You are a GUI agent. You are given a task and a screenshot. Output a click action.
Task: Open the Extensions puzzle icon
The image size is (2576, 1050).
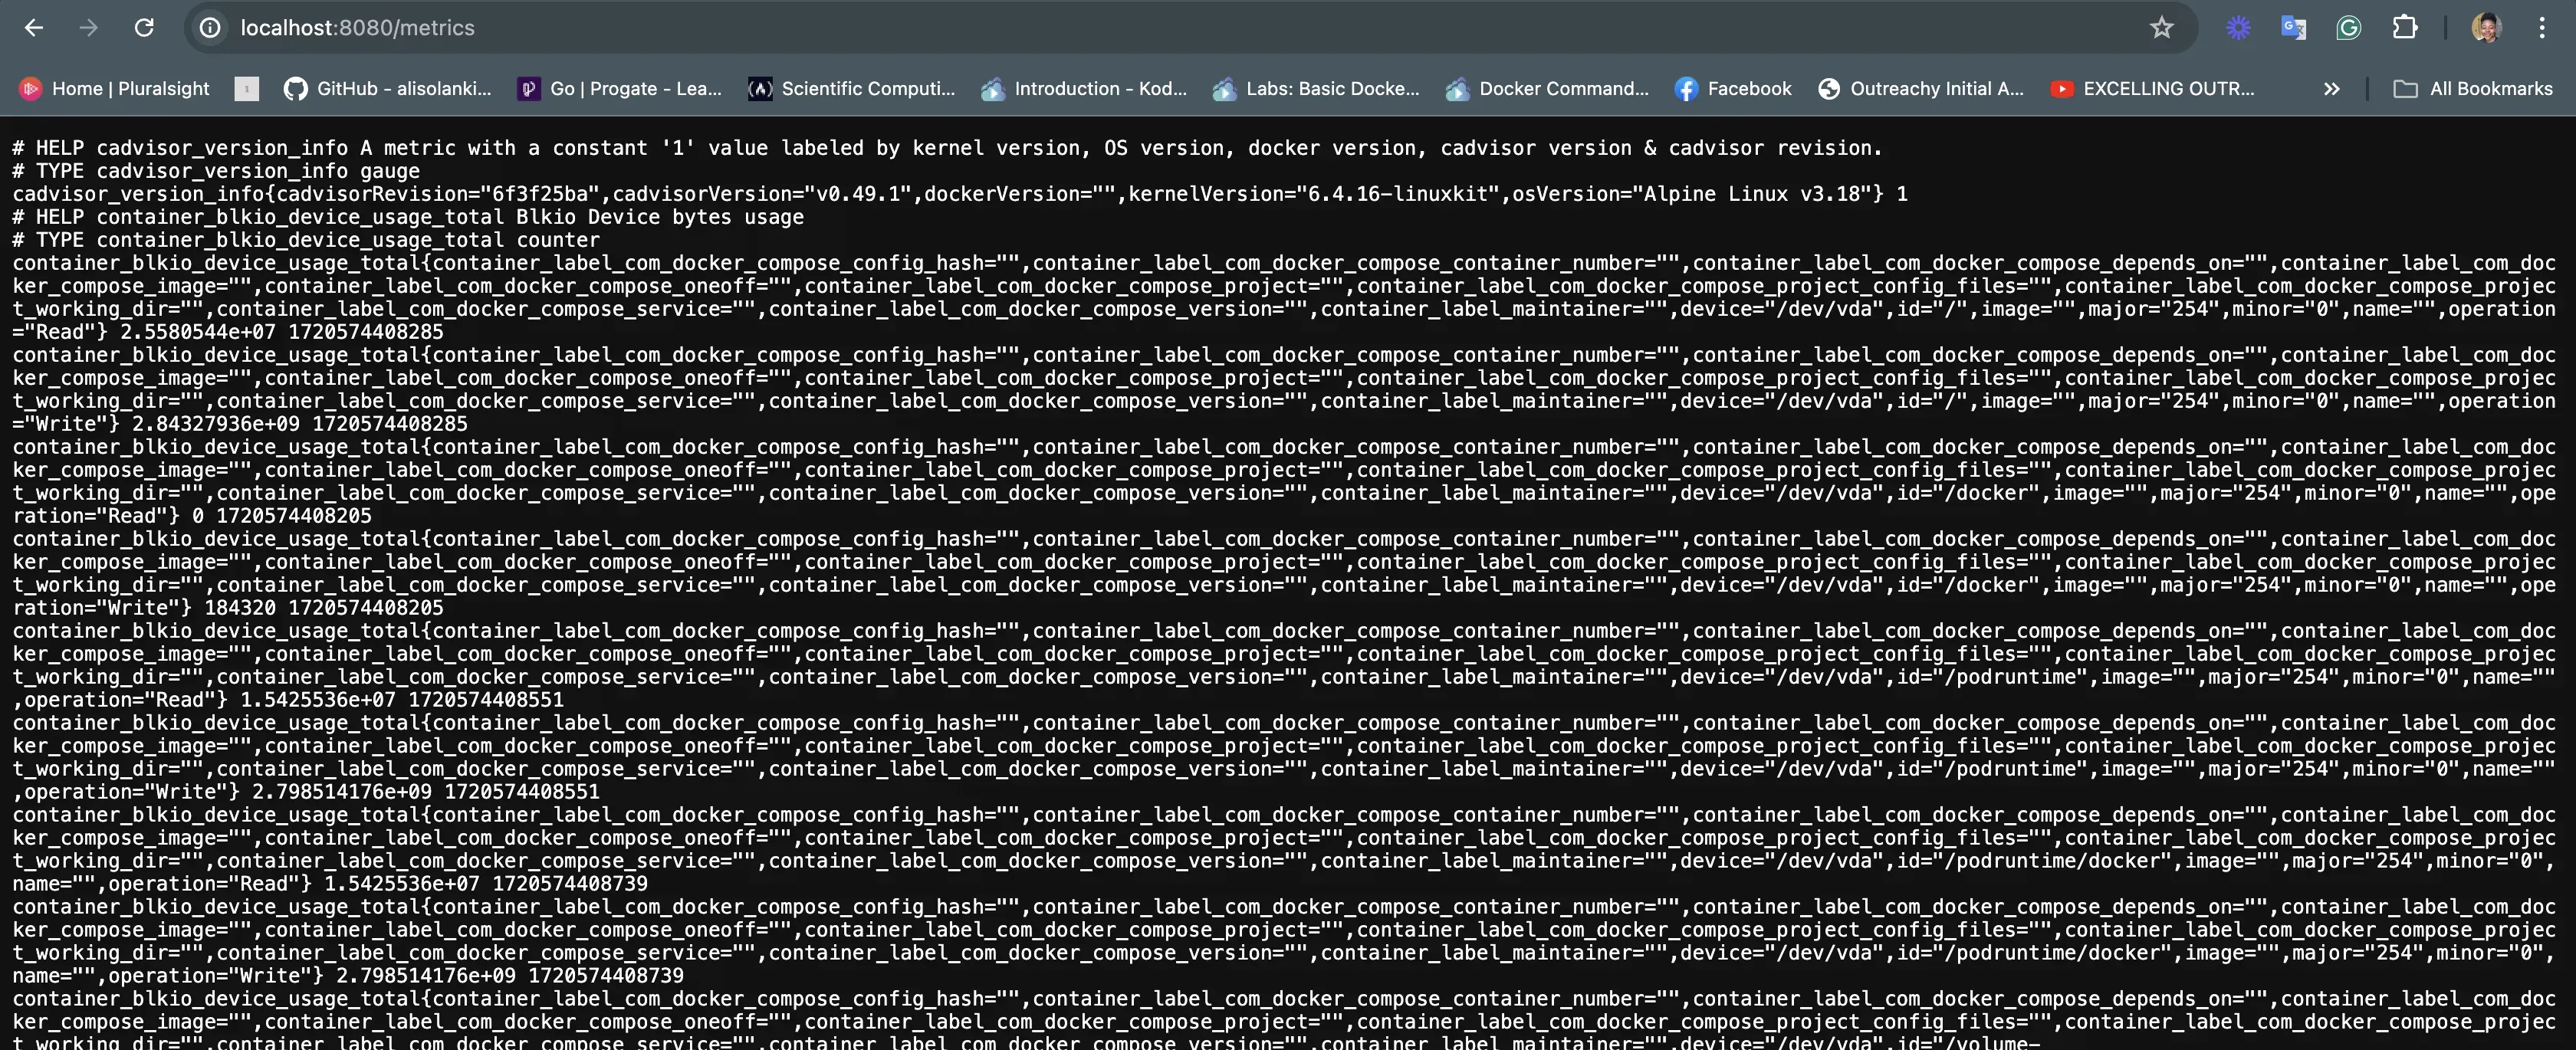click(2404, 28)
